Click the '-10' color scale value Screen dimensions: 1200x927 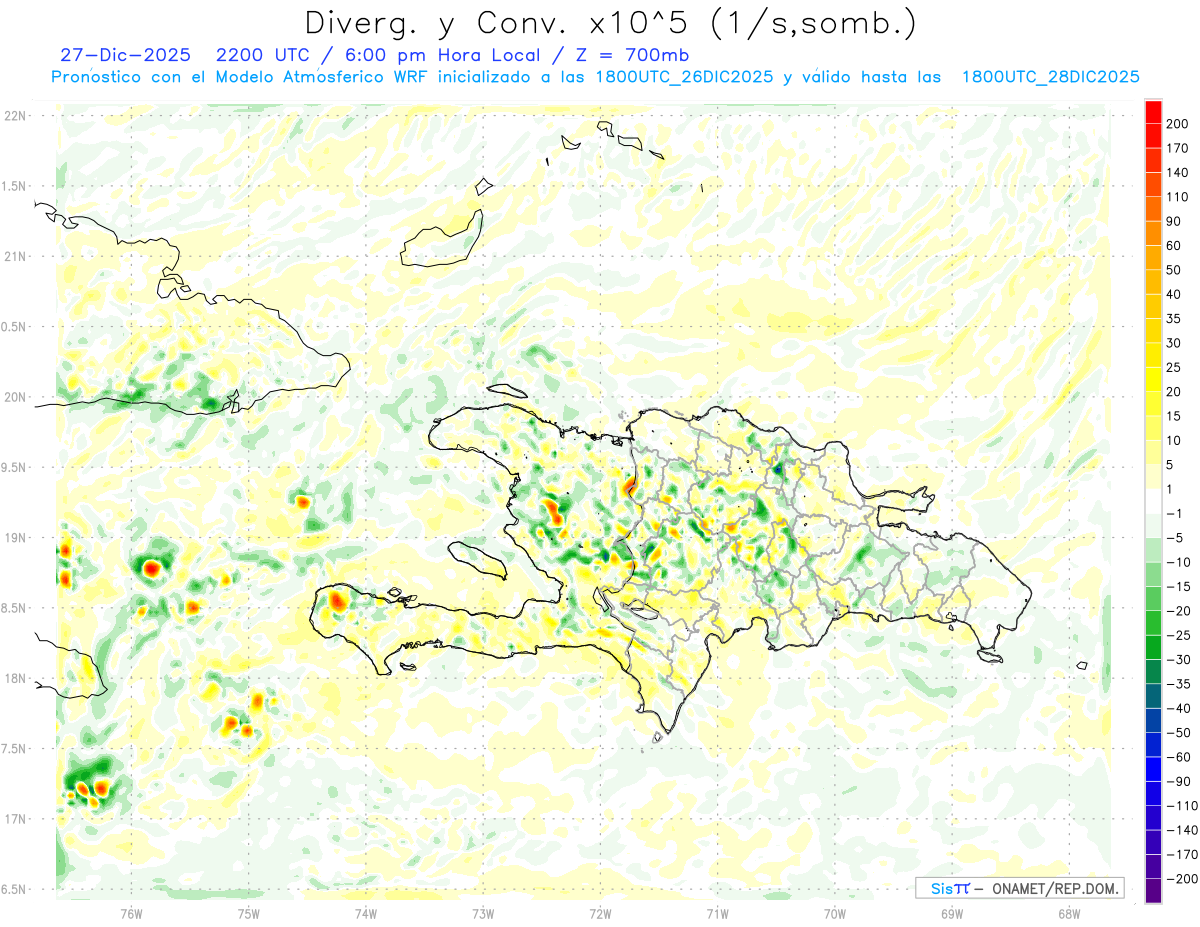pyautogui.click(x=1177, y=562)
